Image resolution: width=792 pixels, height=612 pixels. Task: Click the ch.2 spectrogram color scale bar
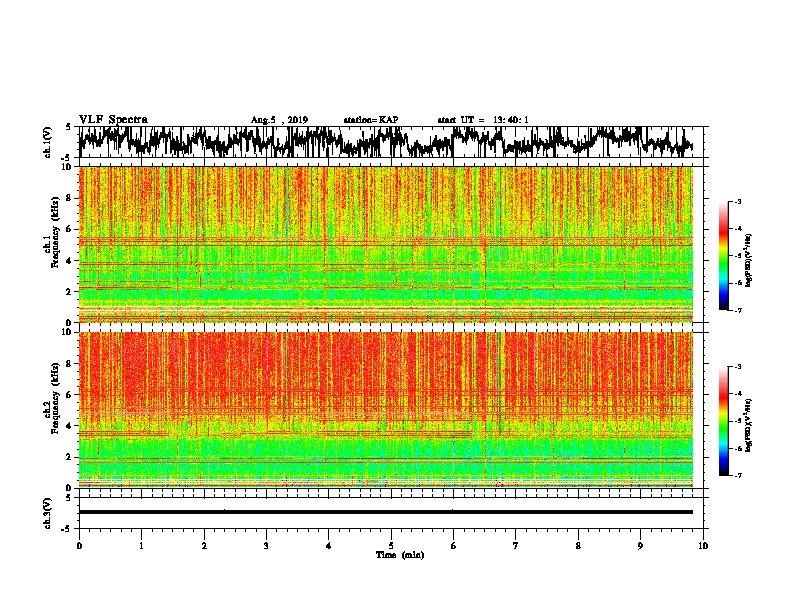tap(724, 421)
